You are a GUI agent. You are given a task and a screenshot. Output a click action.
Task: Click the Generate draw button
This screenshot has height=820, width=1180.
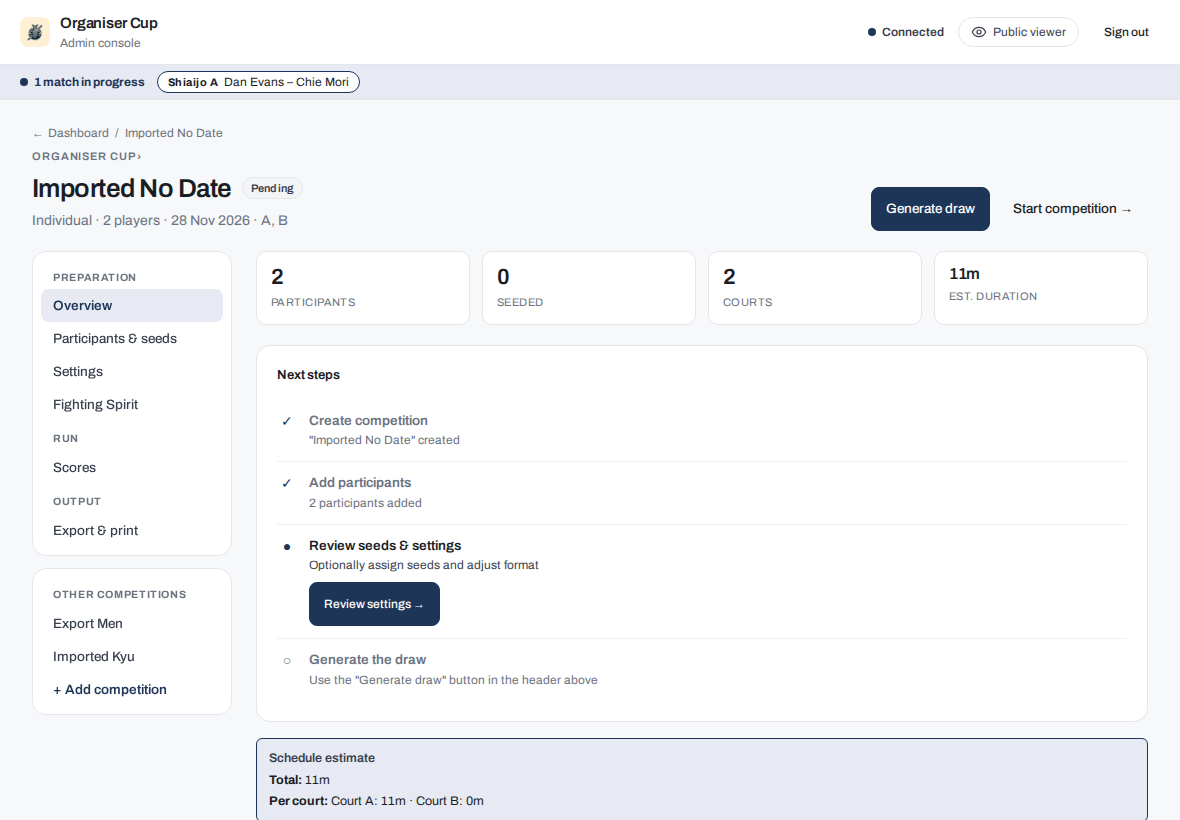(930, 209)
